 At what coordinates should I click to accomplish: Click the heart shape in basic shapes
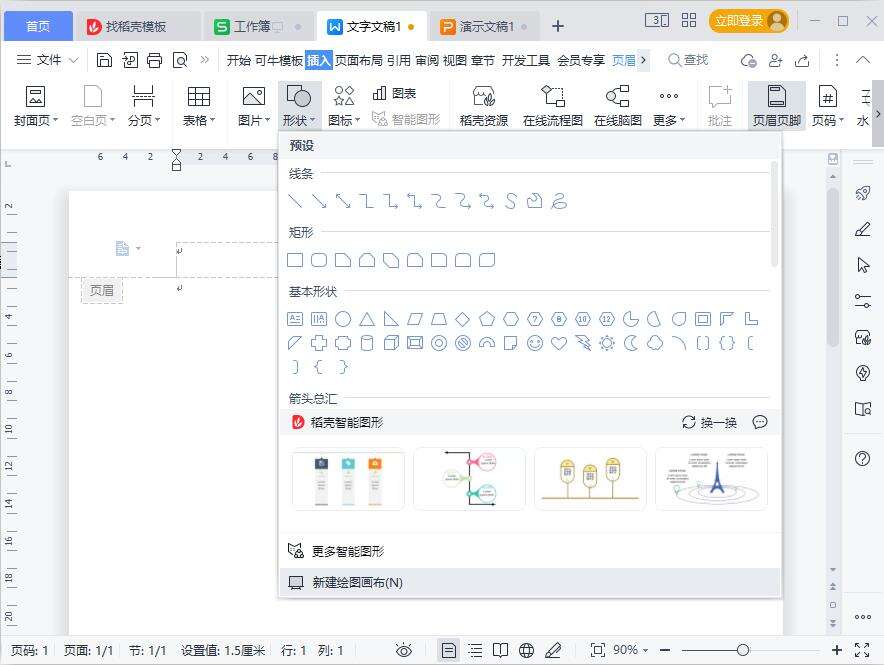tap(559, 343)
